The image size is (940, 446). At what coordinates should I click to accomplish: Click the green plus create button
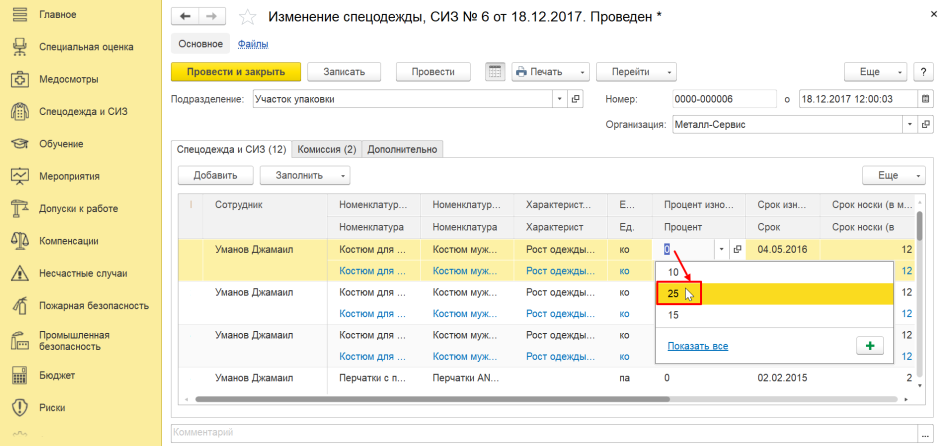point(870,346)
